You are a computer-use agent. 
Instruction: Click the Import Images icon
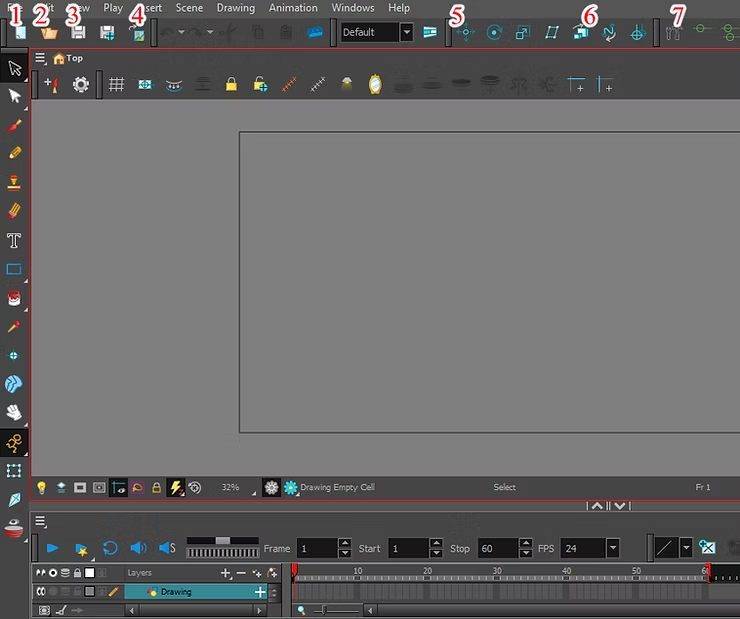point(137,33)
